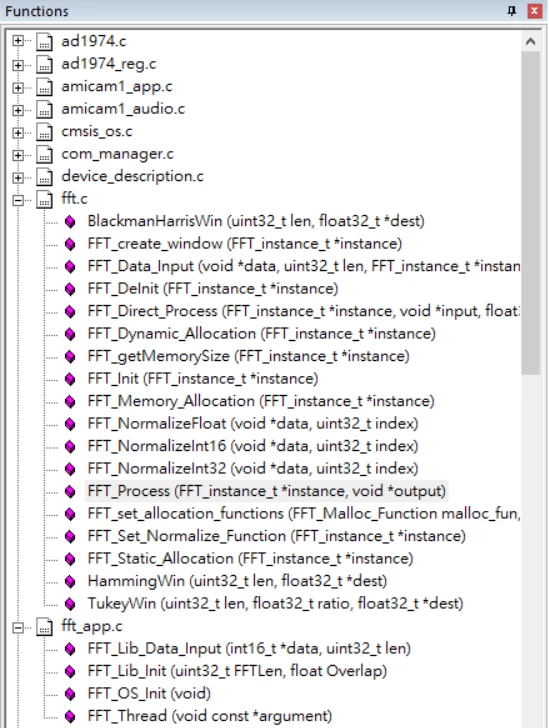549x728 pixels.
Task: Expand the ad1974.c tree node
Action: pyautogui.click(x=18, y=41)
